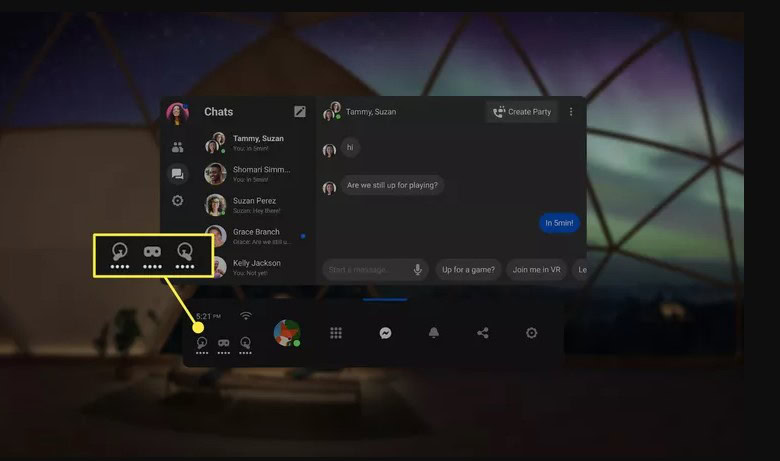Check the right controller battery icon
Viewport: 780px width, 461px height.
pos(245,345)
